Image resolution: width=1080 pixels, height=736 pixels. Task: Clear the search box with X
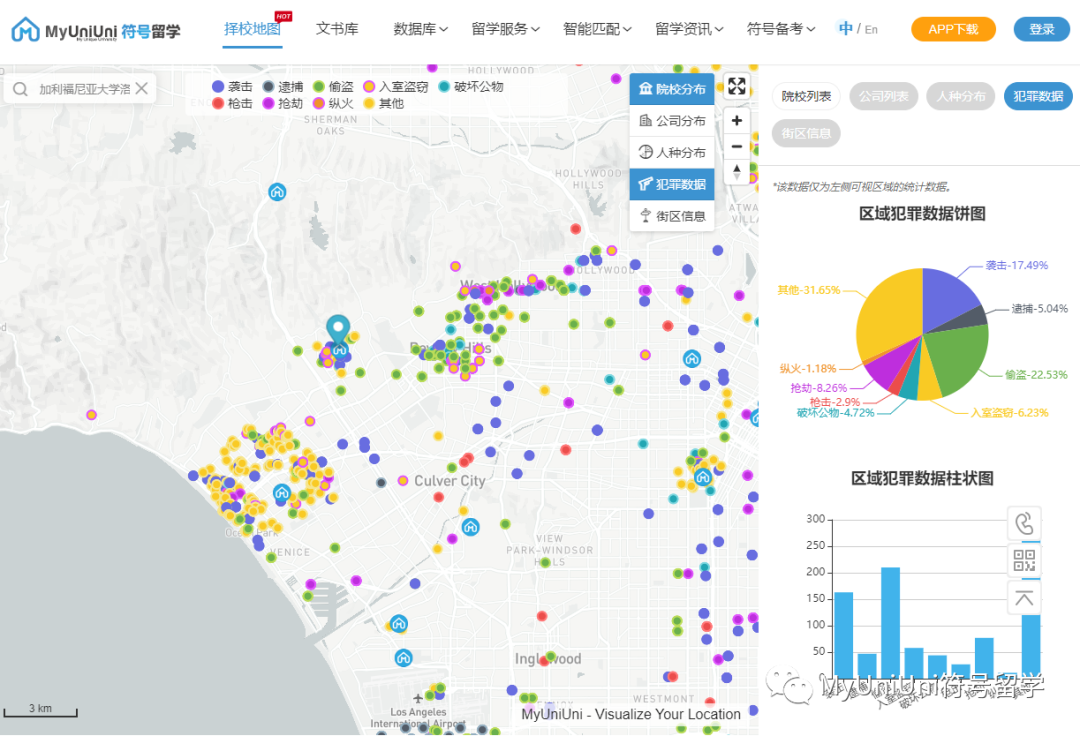click(141, 89)
